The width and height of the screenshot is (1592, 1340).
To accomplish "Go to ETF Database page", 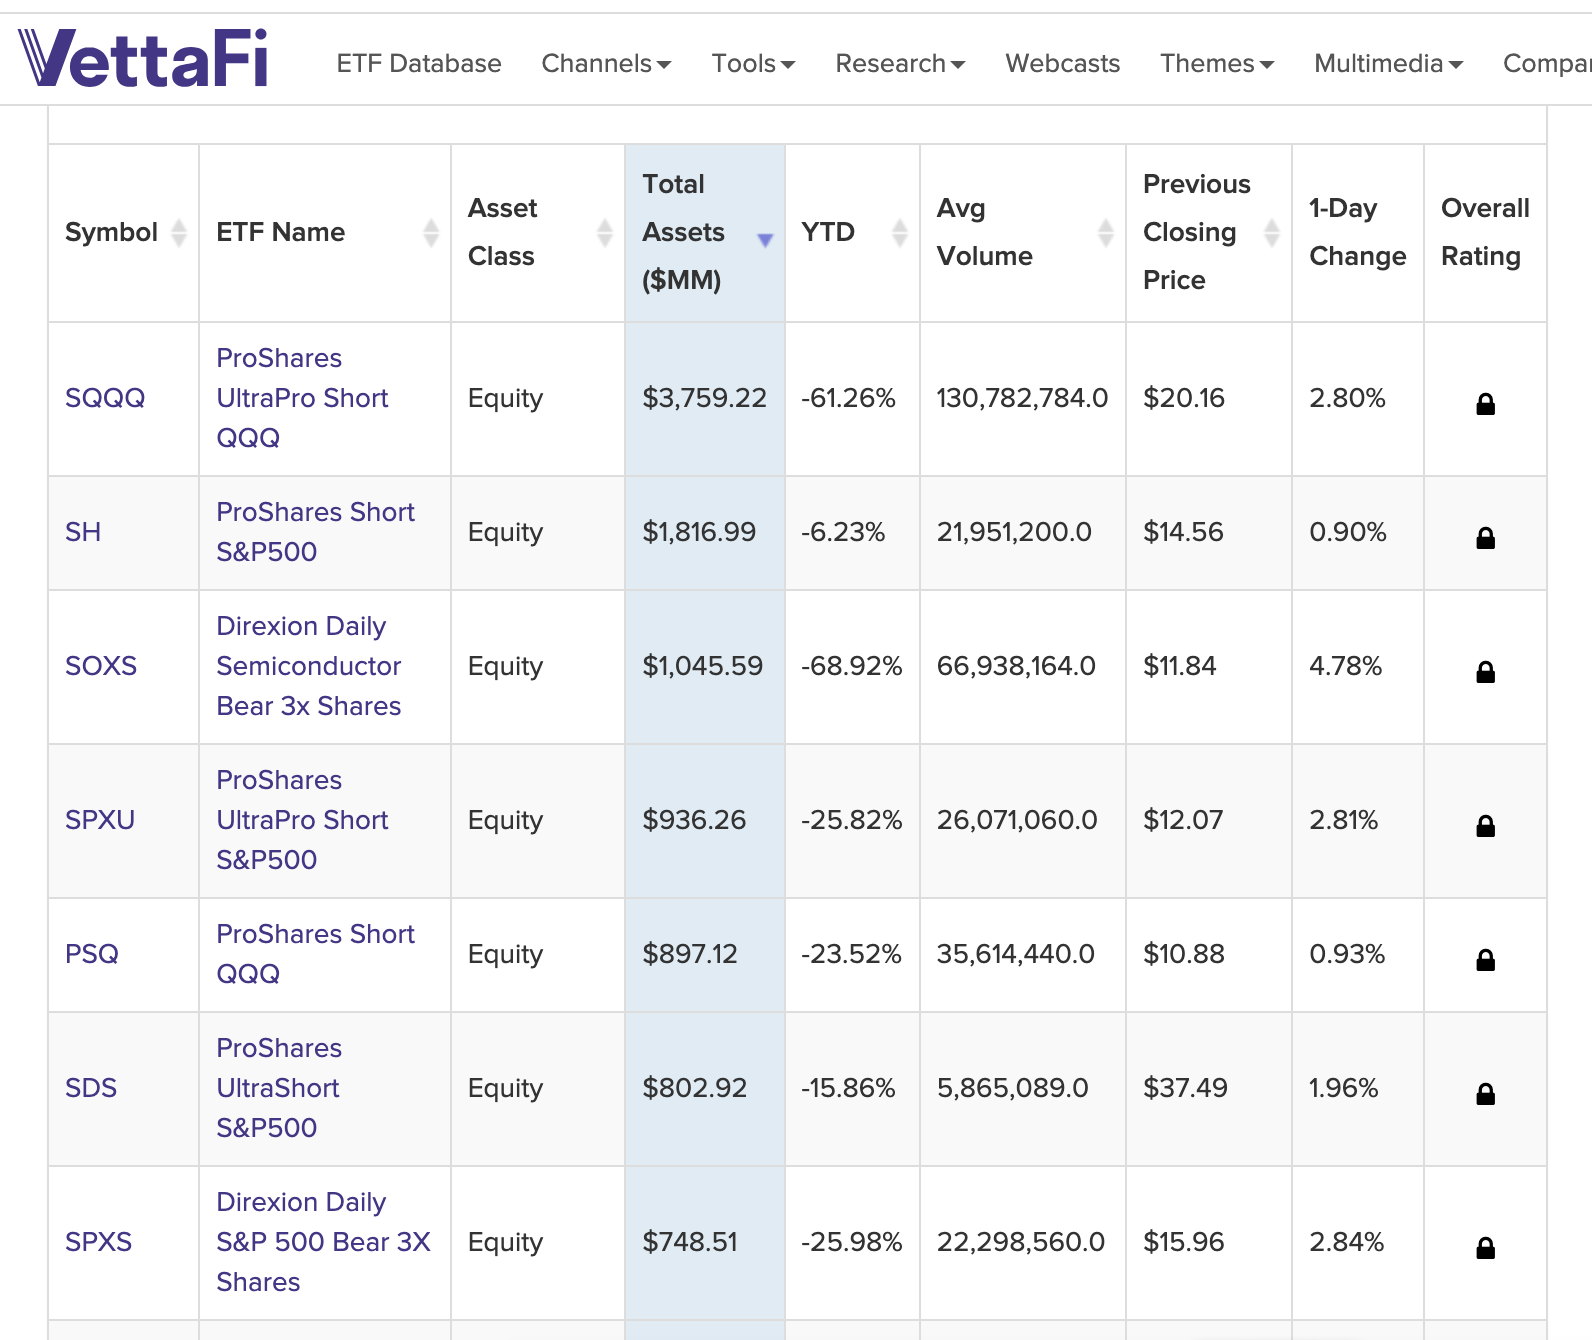I will [419, 64].
